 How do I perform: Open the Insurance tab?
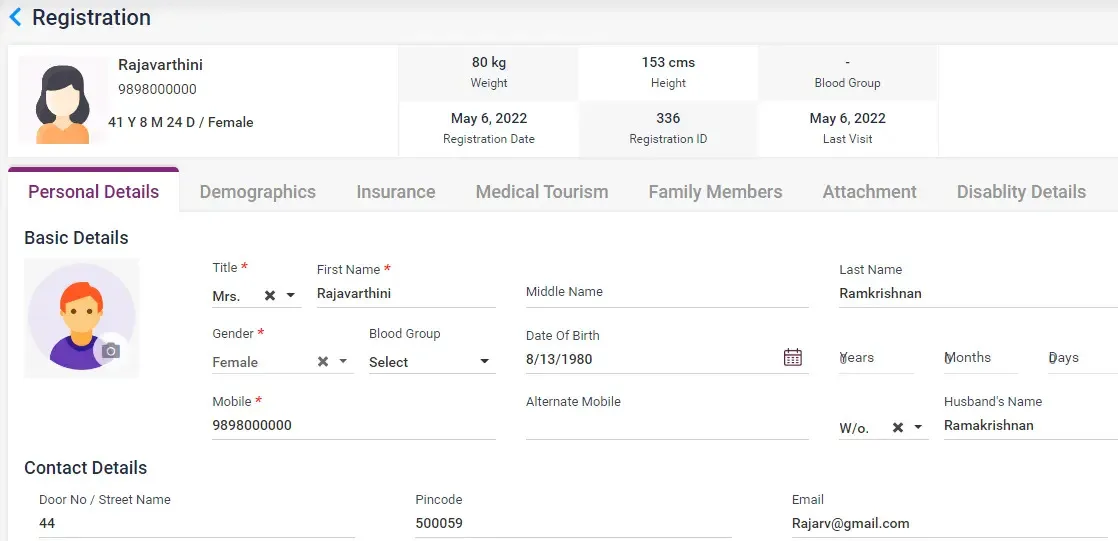(x=395, y=192)
